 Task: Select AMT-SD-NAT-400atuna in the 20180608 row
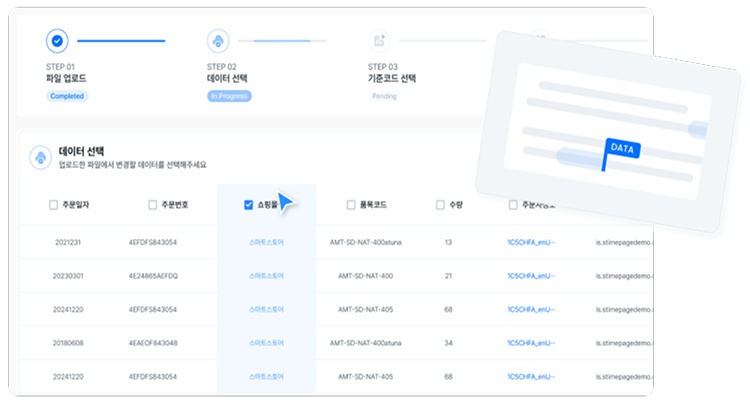click(x=365, y=343)
